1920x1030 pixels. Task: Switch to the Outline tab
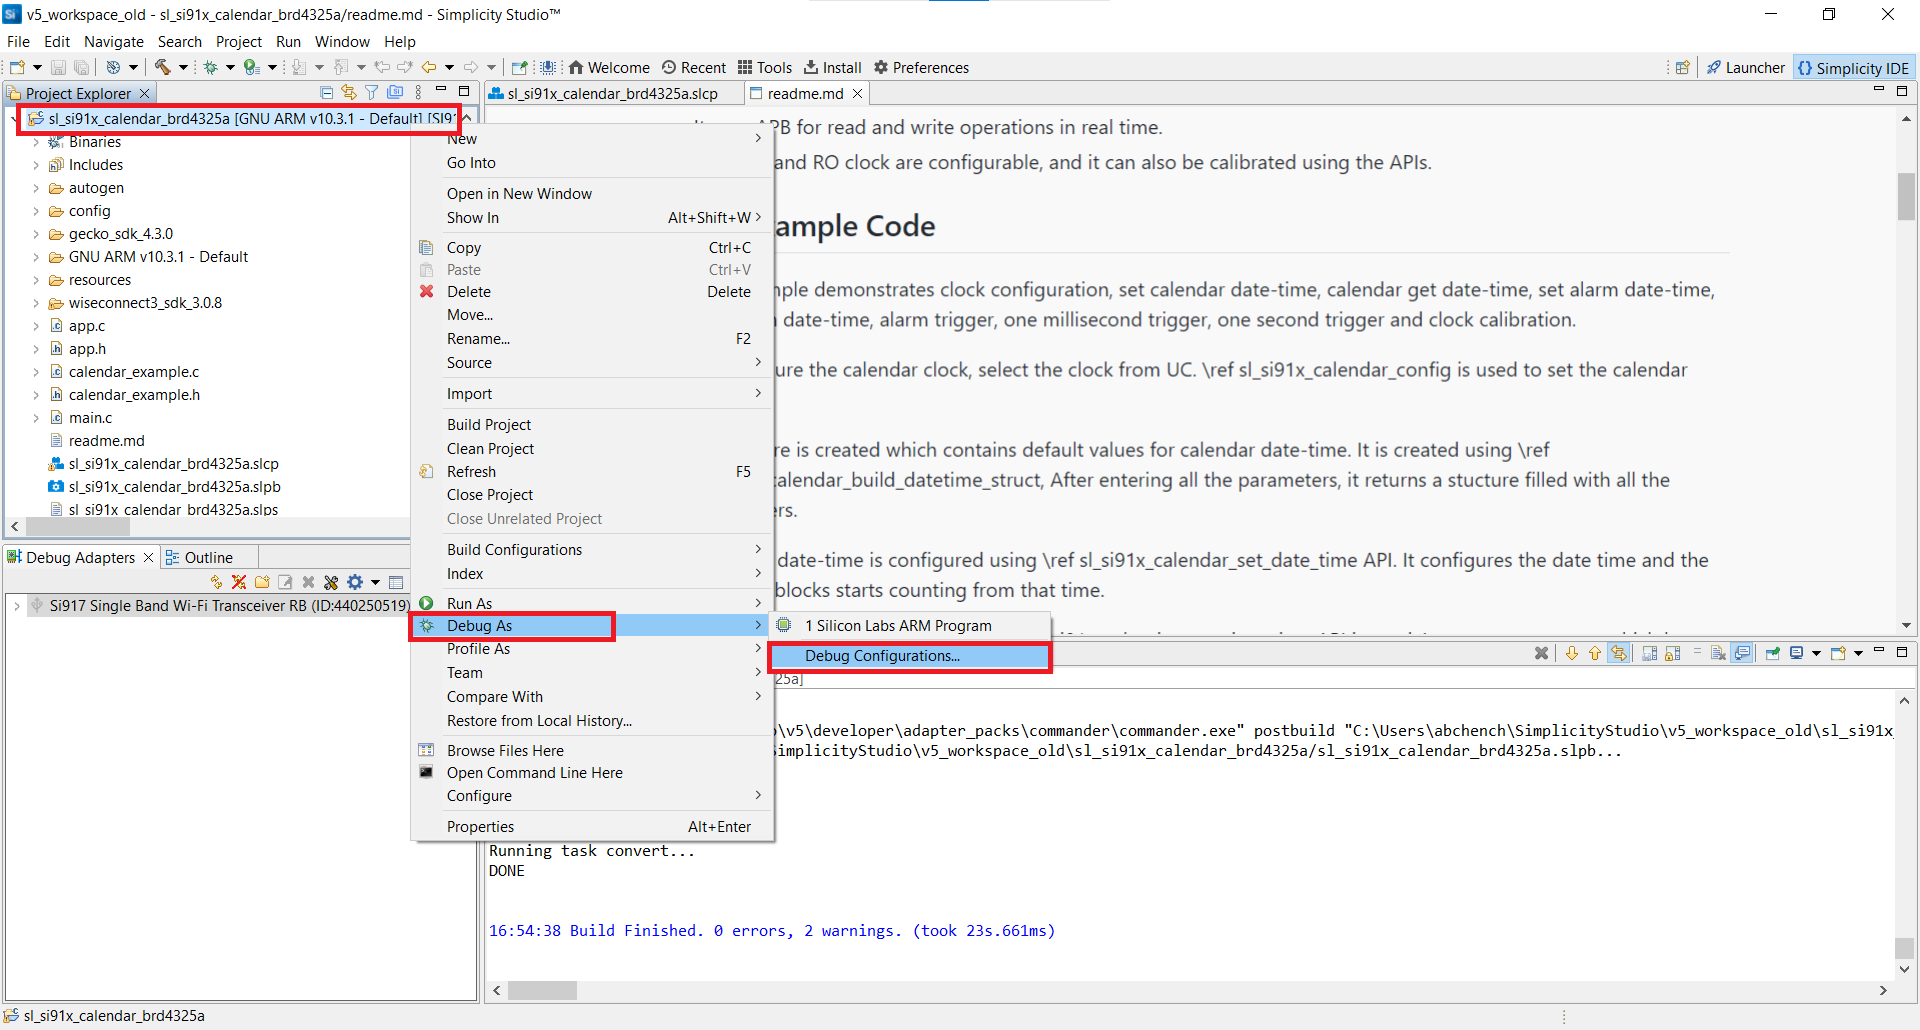tap(208, 558)
